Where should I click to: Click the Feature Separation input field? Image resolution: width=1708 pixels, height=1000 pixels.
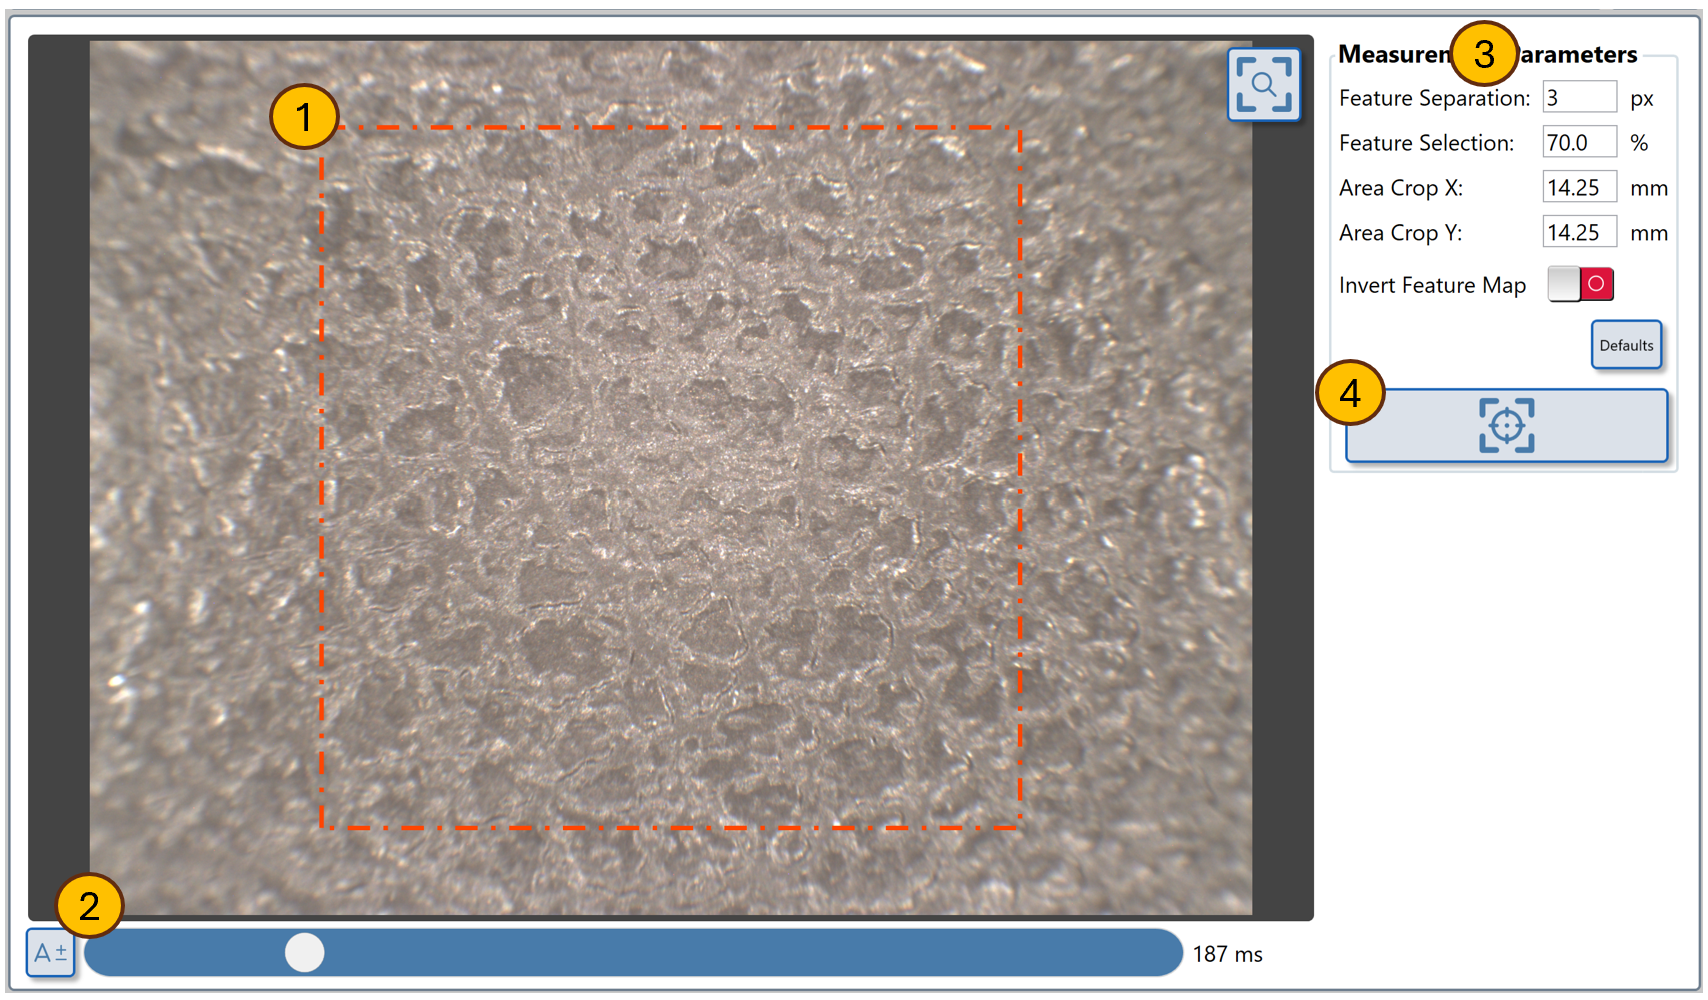(x=1578, y=98)
